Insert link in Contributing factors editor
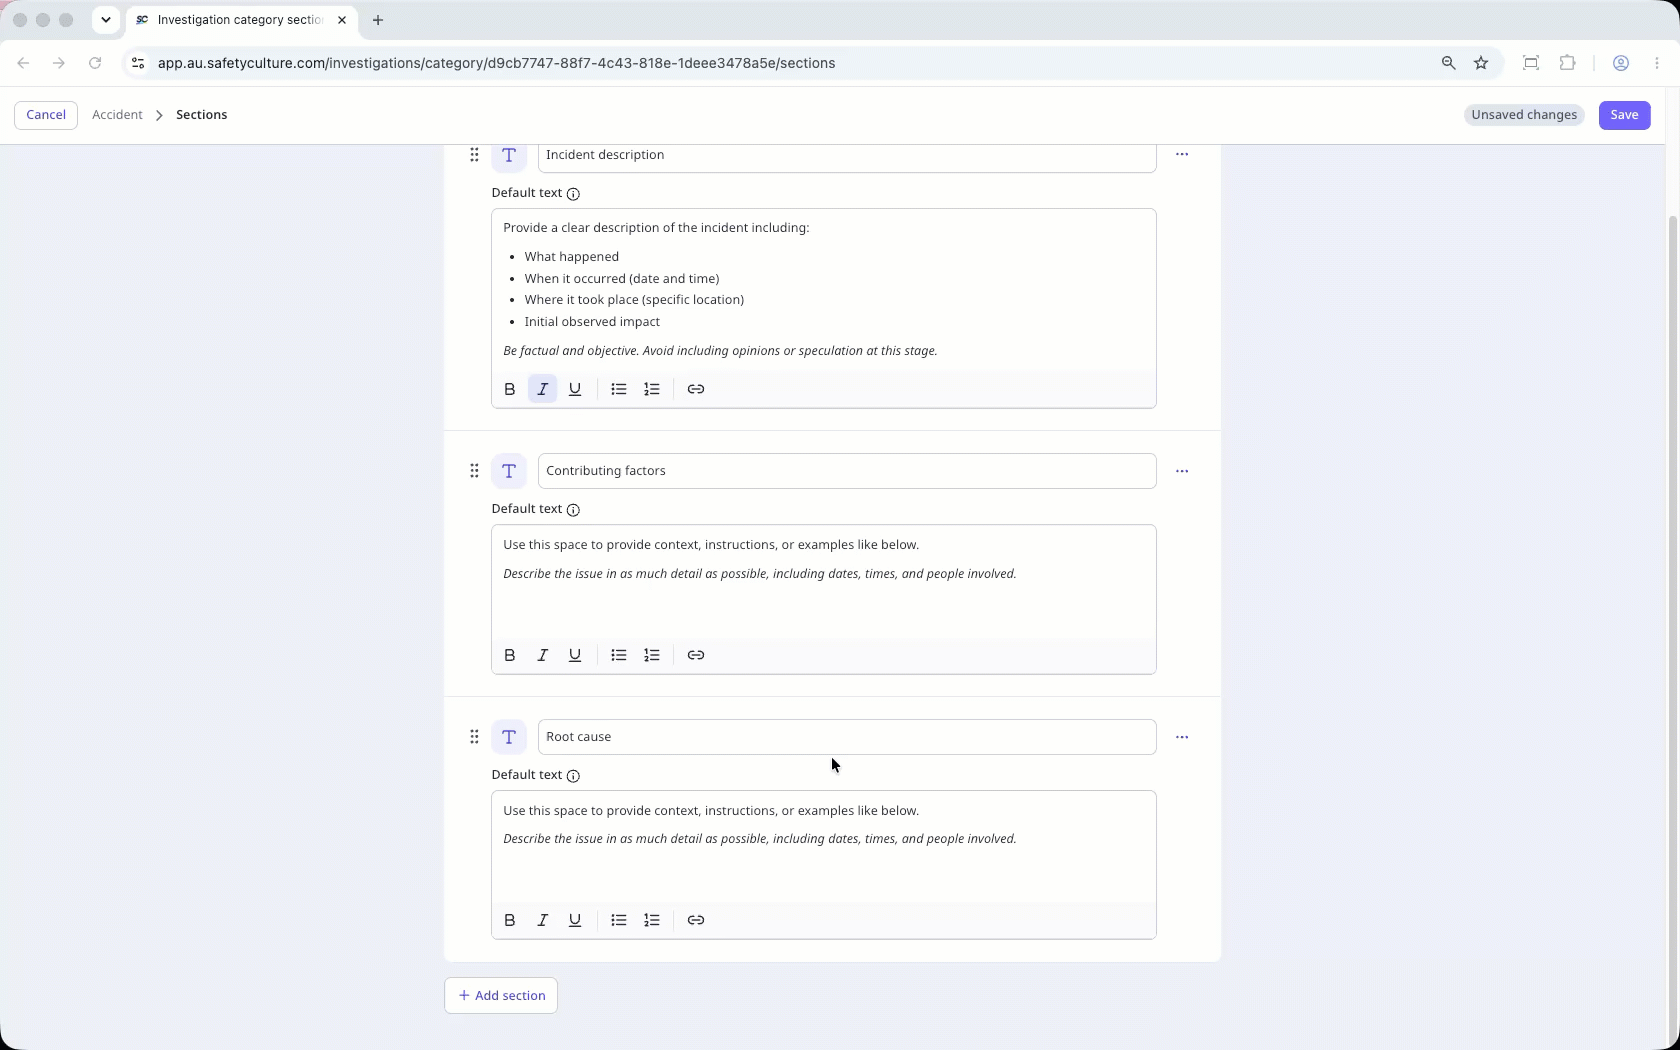1680x1050 pixels. click(696, 655)
